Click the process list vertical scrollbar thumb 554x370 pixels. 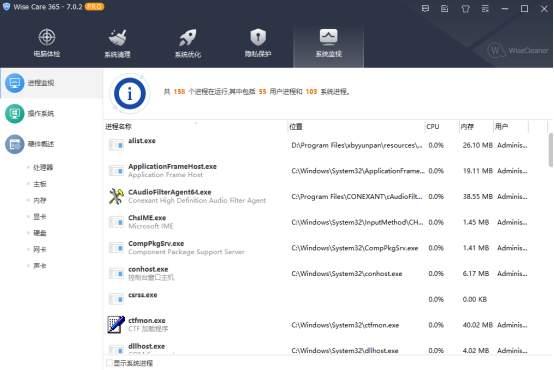click(550, 150)
